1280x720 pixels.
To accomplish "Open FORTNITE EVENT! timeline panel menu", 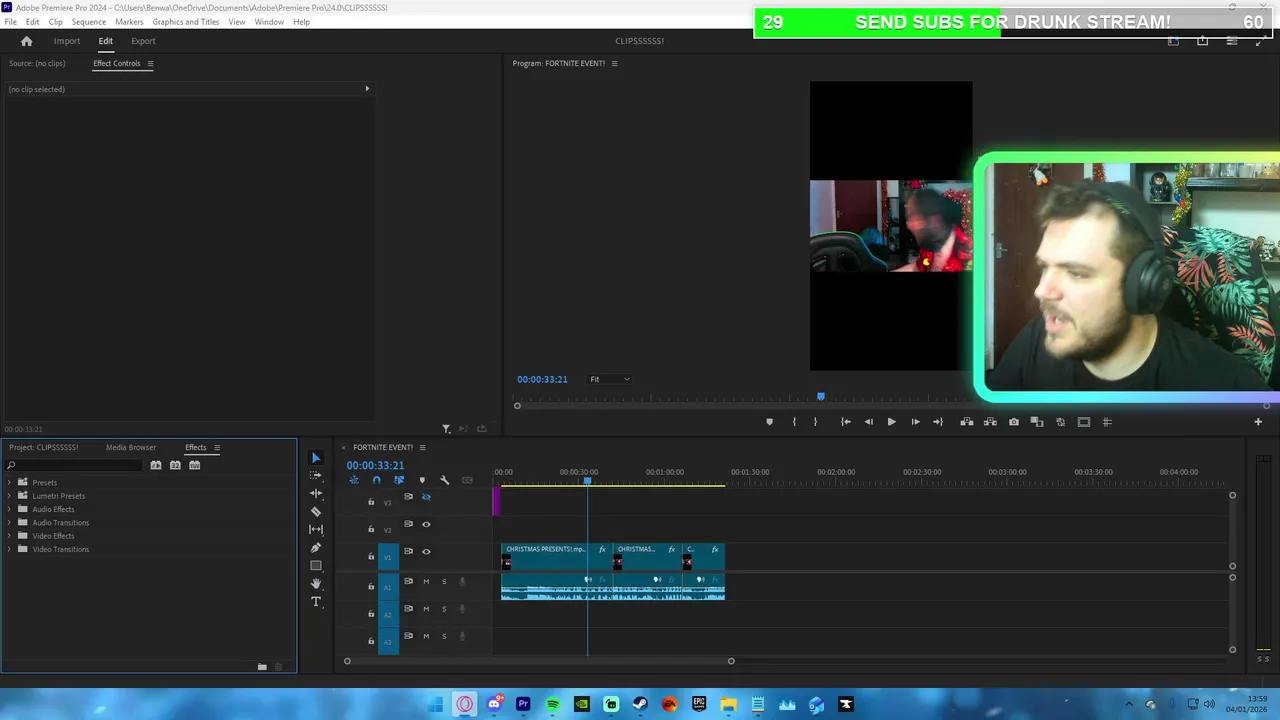I will tap(422, 447).
